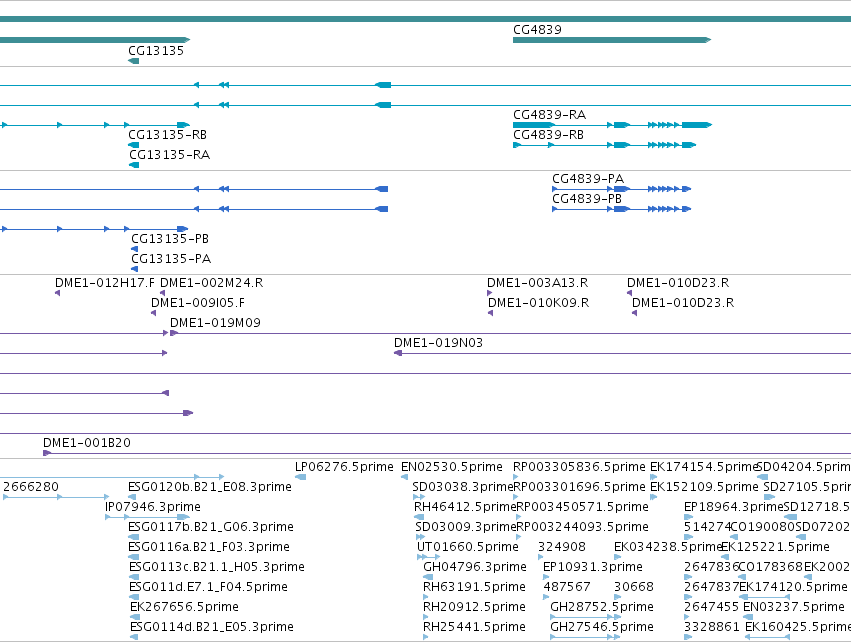Select EST EK267656.5prime label
This screenshot has width=851, height=642.
tap(184, 607)
